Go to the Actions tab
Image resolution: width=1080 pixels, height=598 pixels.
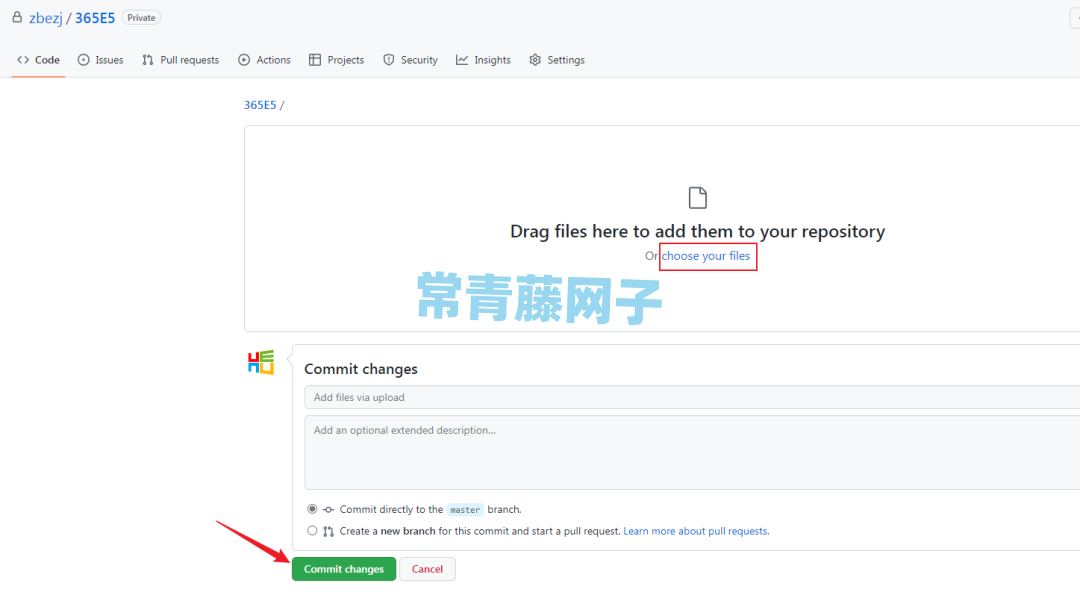[264, 60]
